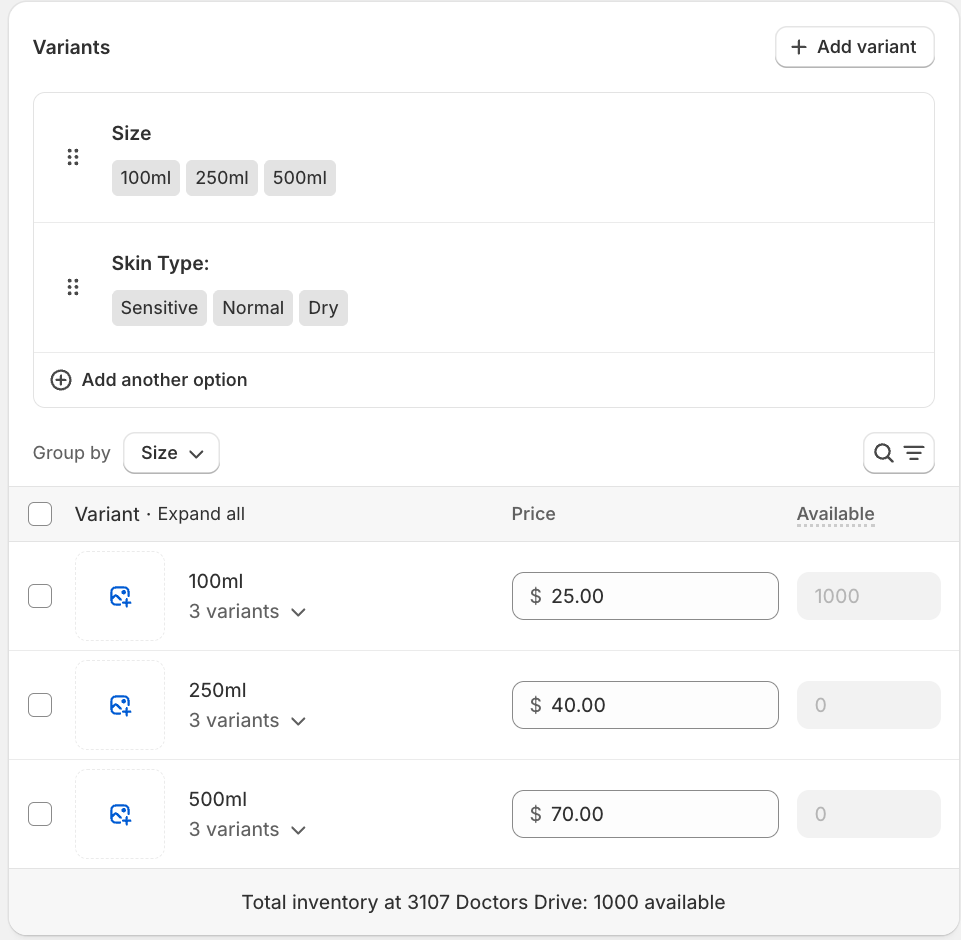The width and height of the screenshot is (961, 940).
Task: Check the select-all checkbox in the table header
Action: tap(40, 513)
